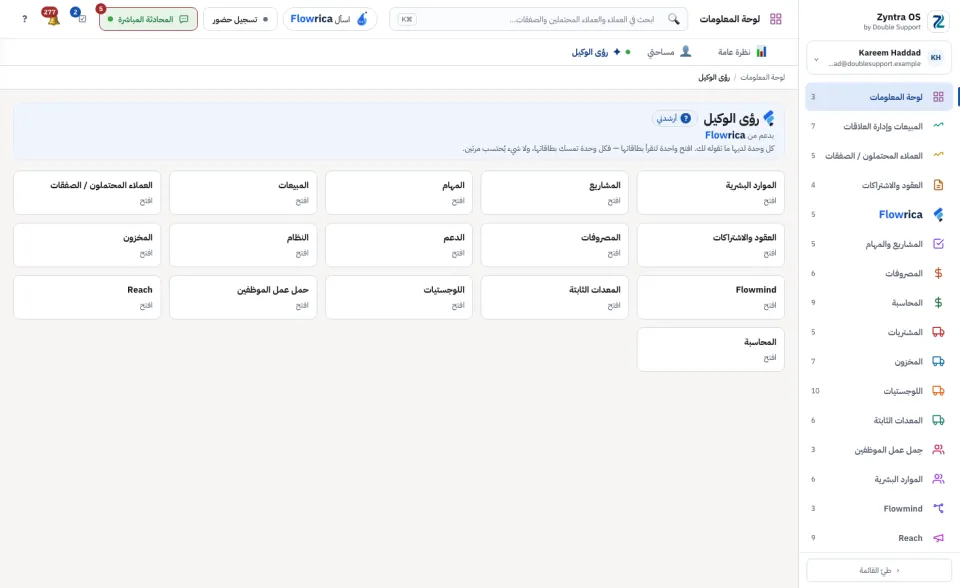Expand the Kareem Haddad account dropdown
This screenshot has height=588, width=960.
[816, 59]
